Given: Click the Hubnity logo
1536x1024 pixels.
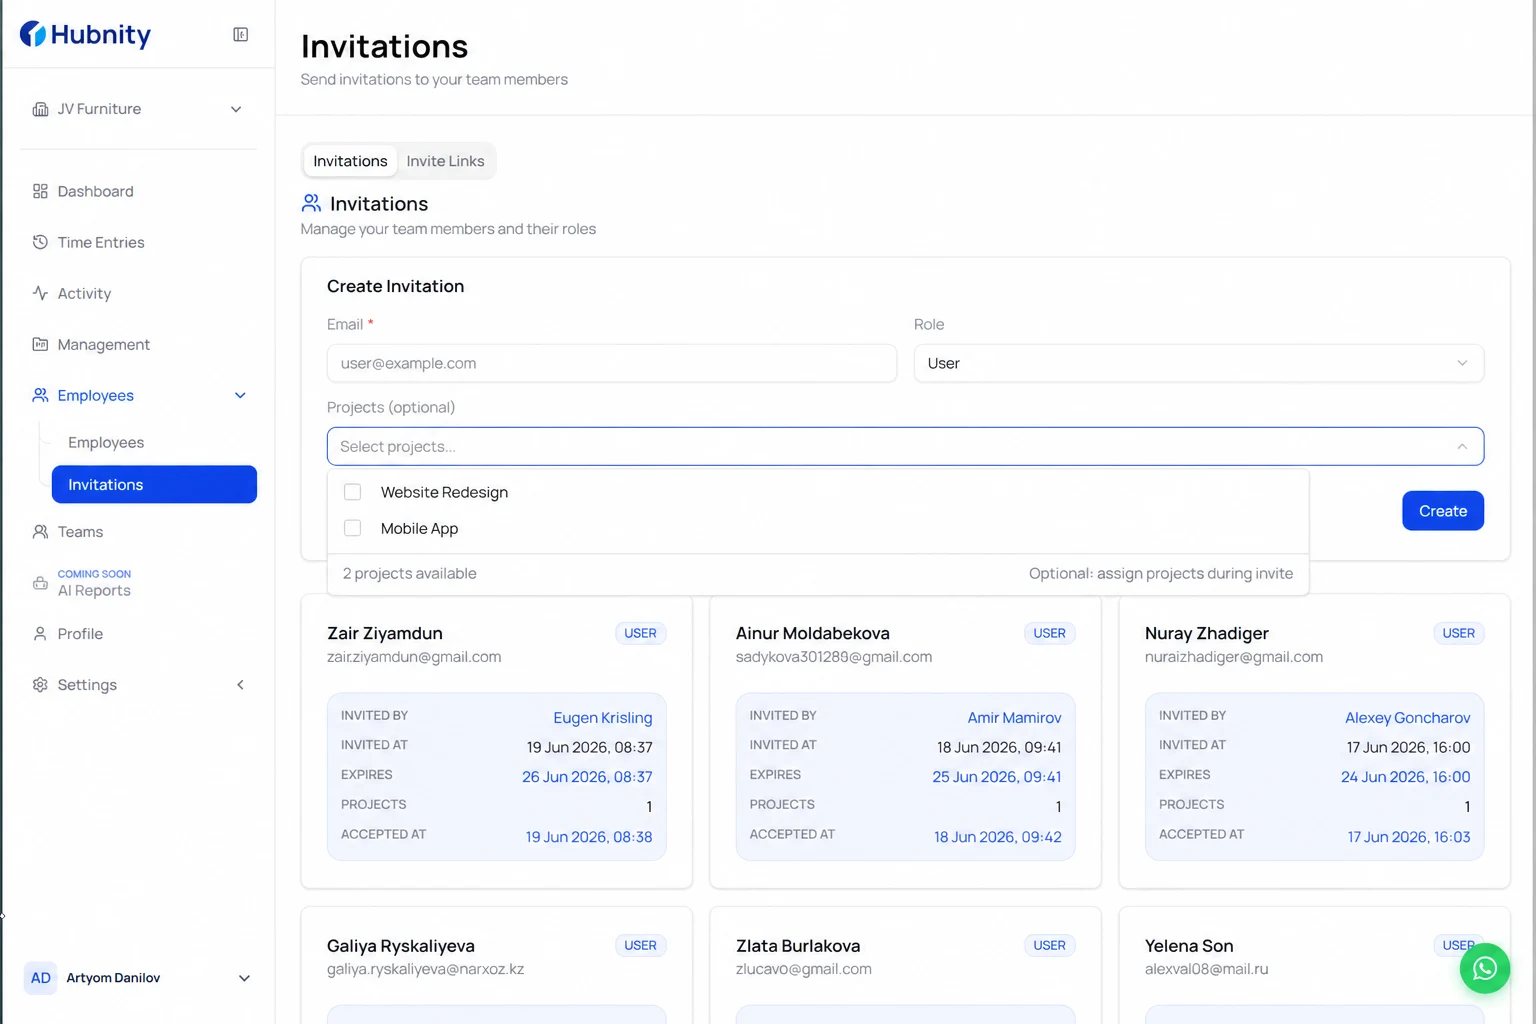Looking at the screenshot, I should coord(85,35).
